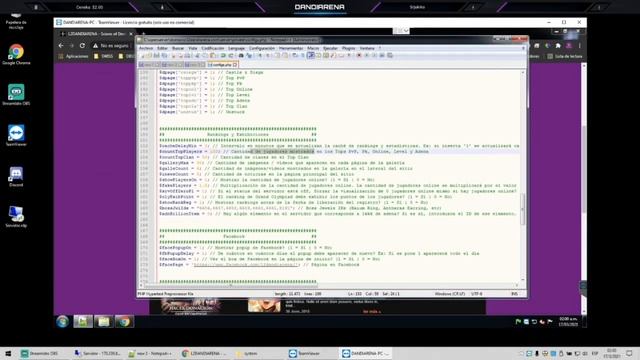Image resolution: width=640 pixels, height=360 pixels.
Task: Open Google Chrome desktop shortcut
Action: click(16, 55)
